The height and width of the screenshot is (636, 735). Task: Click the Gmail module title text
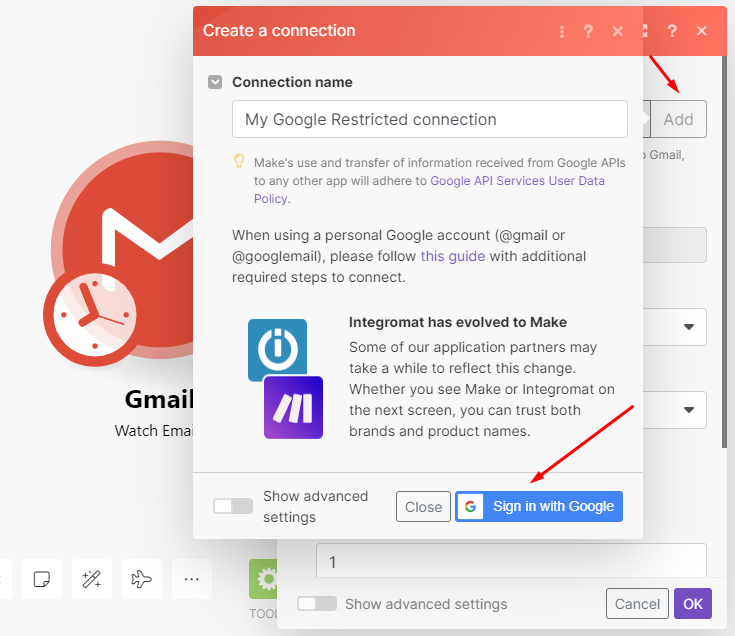point(159,399)
